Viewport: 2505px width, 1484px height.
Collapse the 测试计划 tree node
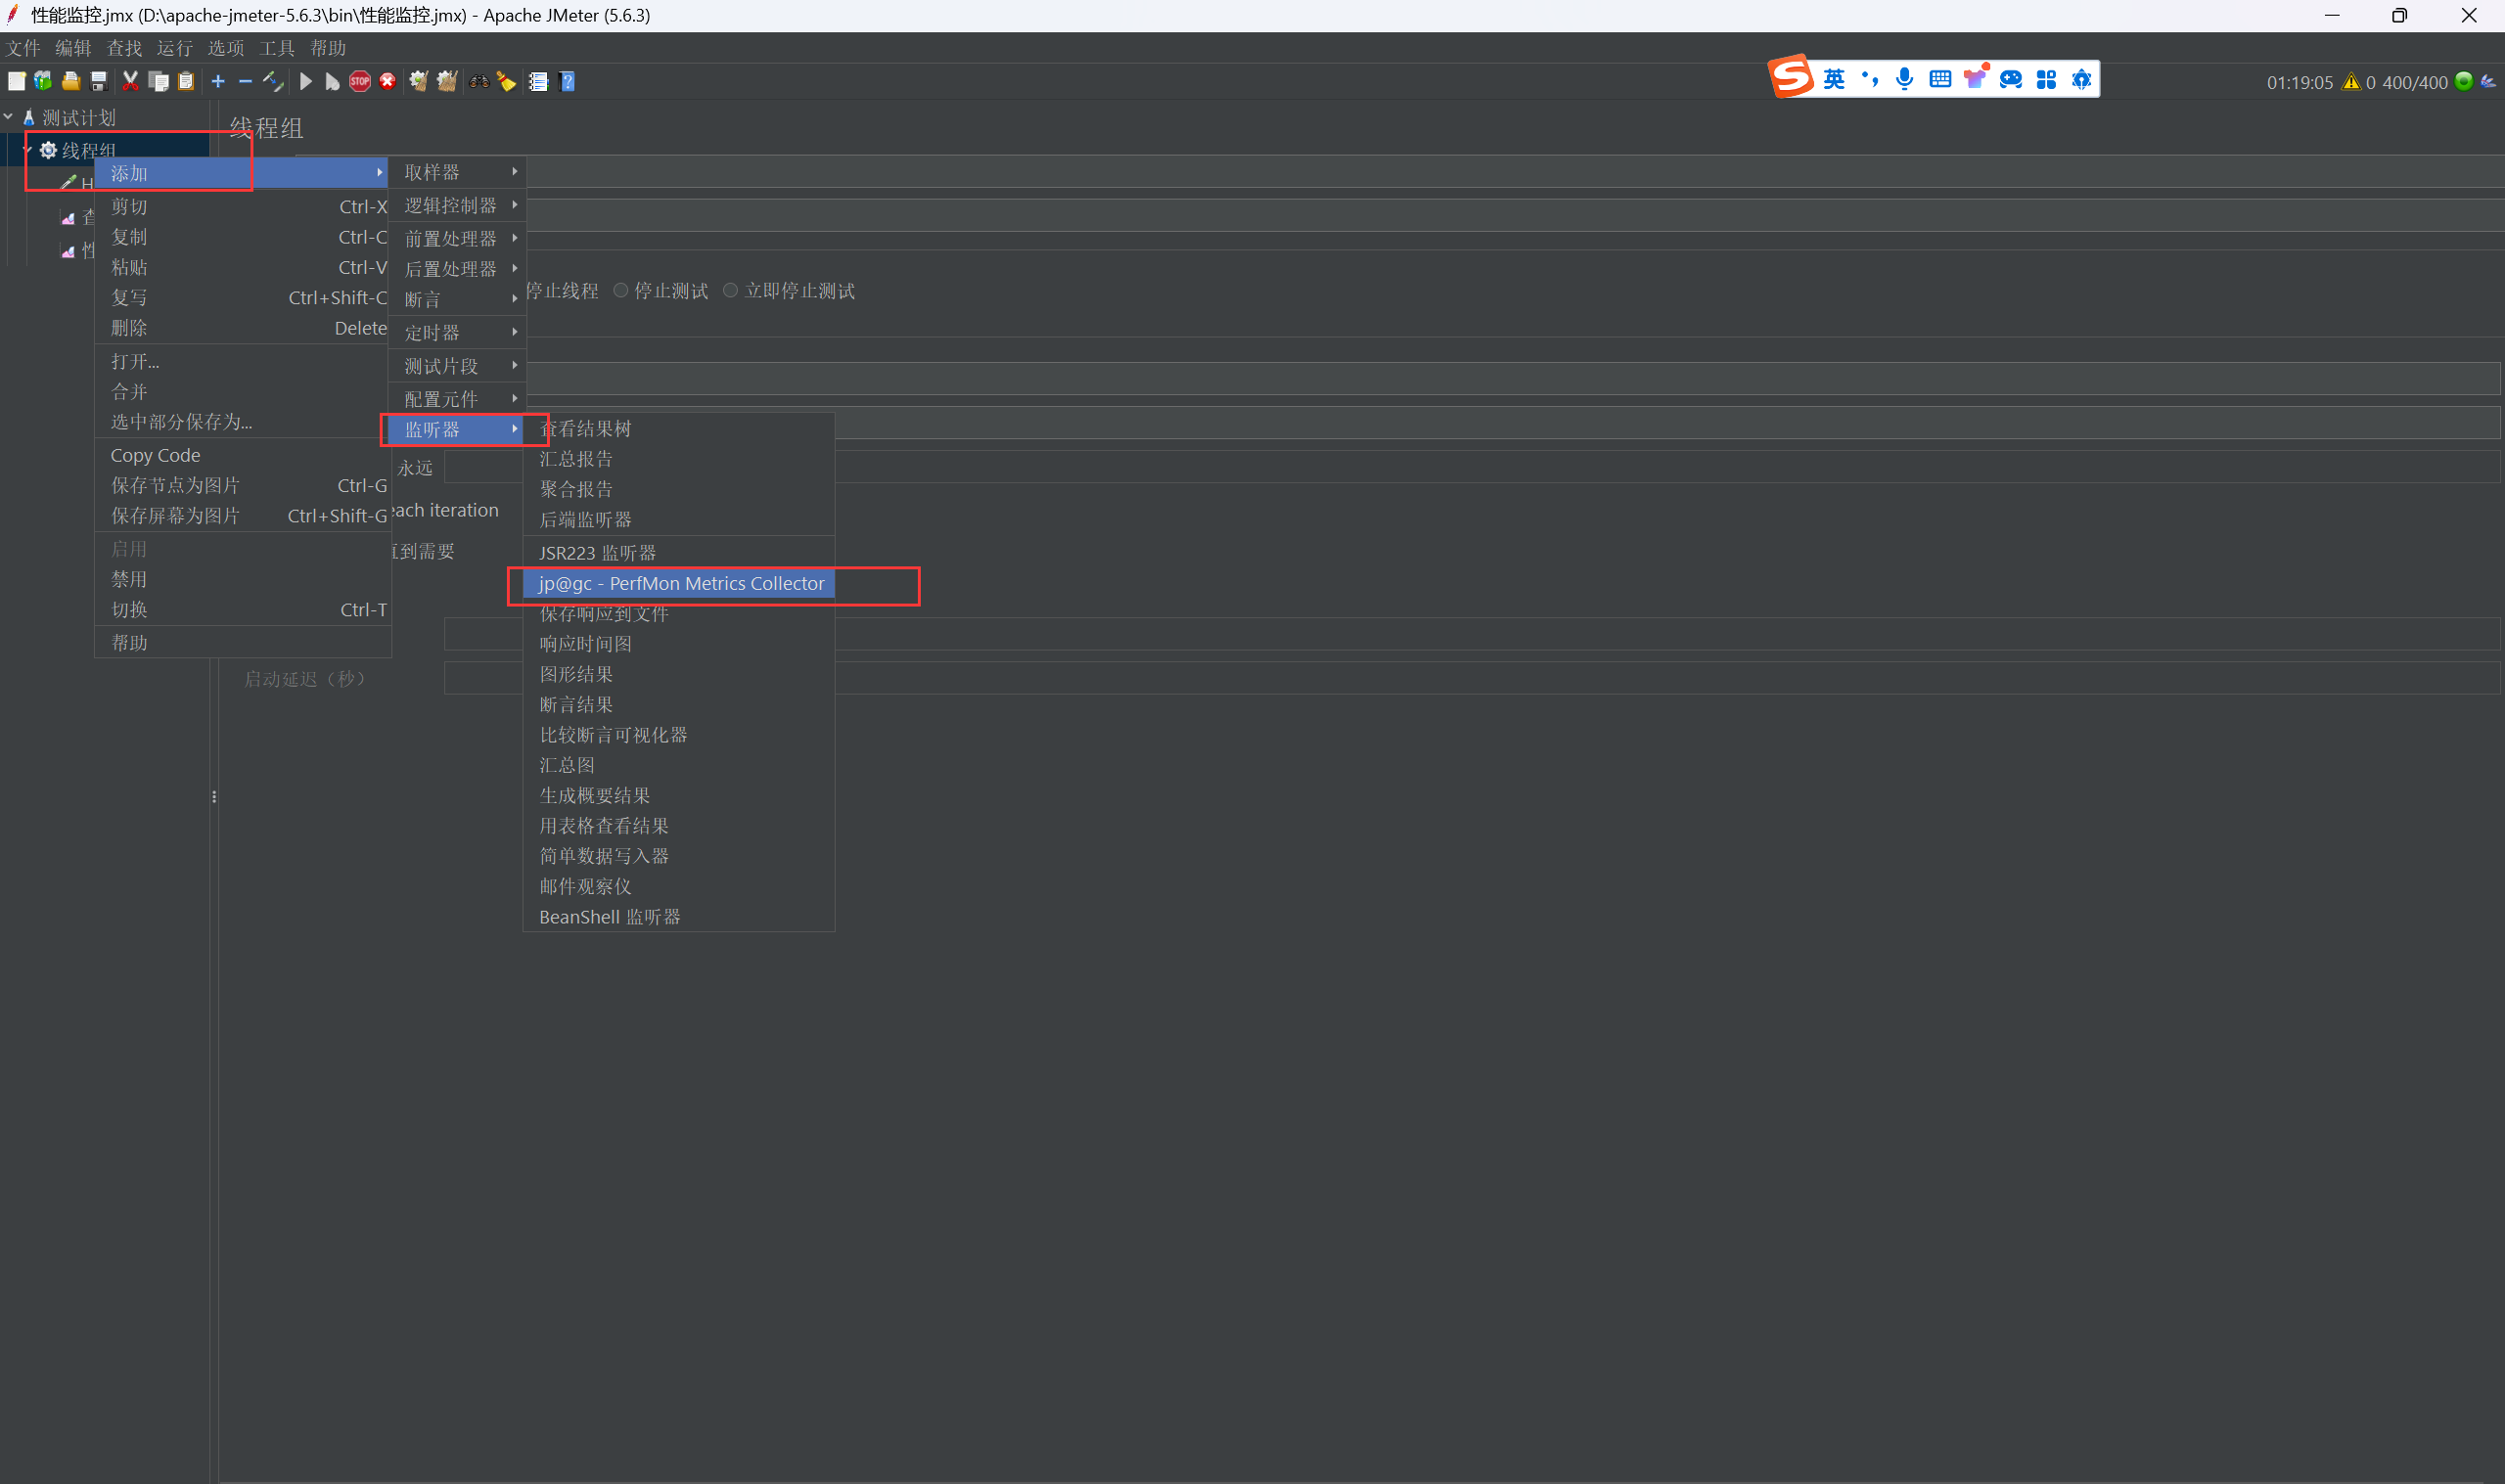click(9, 117)
